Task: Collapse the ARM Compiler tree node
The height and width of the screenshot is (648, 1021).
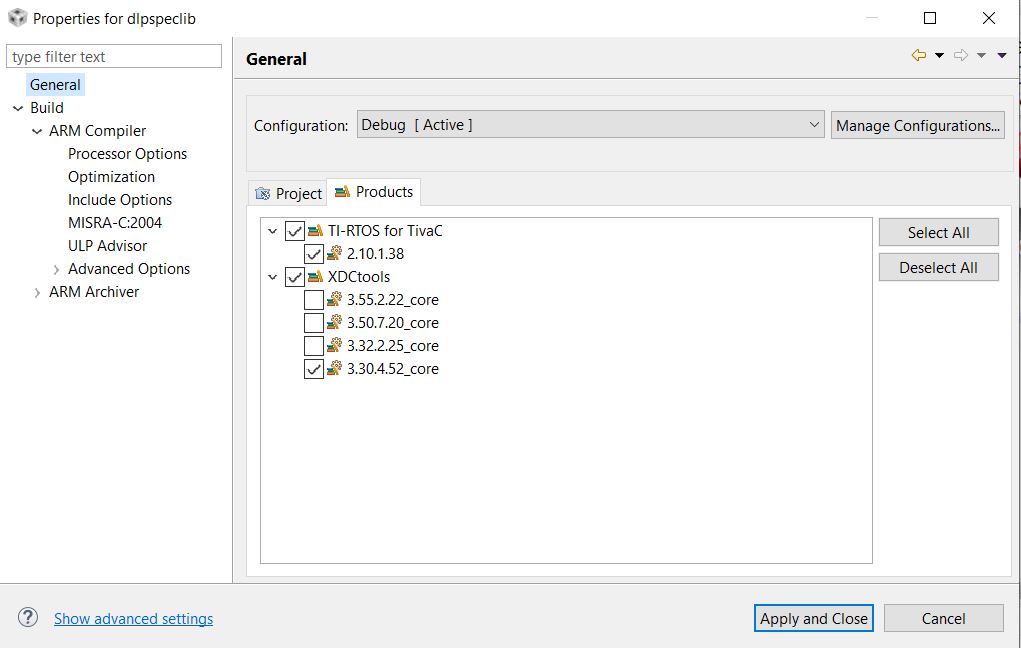Action: point(38,131)
